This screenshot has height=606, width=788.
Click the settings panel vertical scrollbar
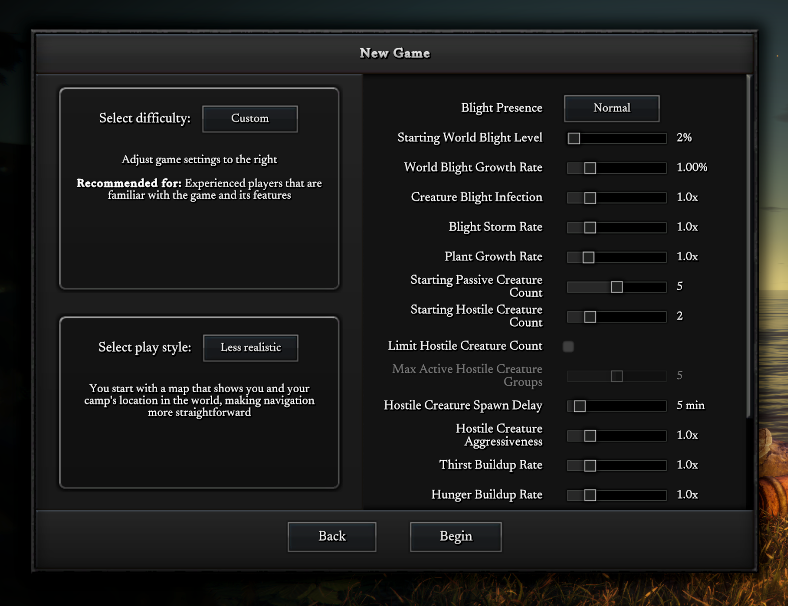coord(748,240)
